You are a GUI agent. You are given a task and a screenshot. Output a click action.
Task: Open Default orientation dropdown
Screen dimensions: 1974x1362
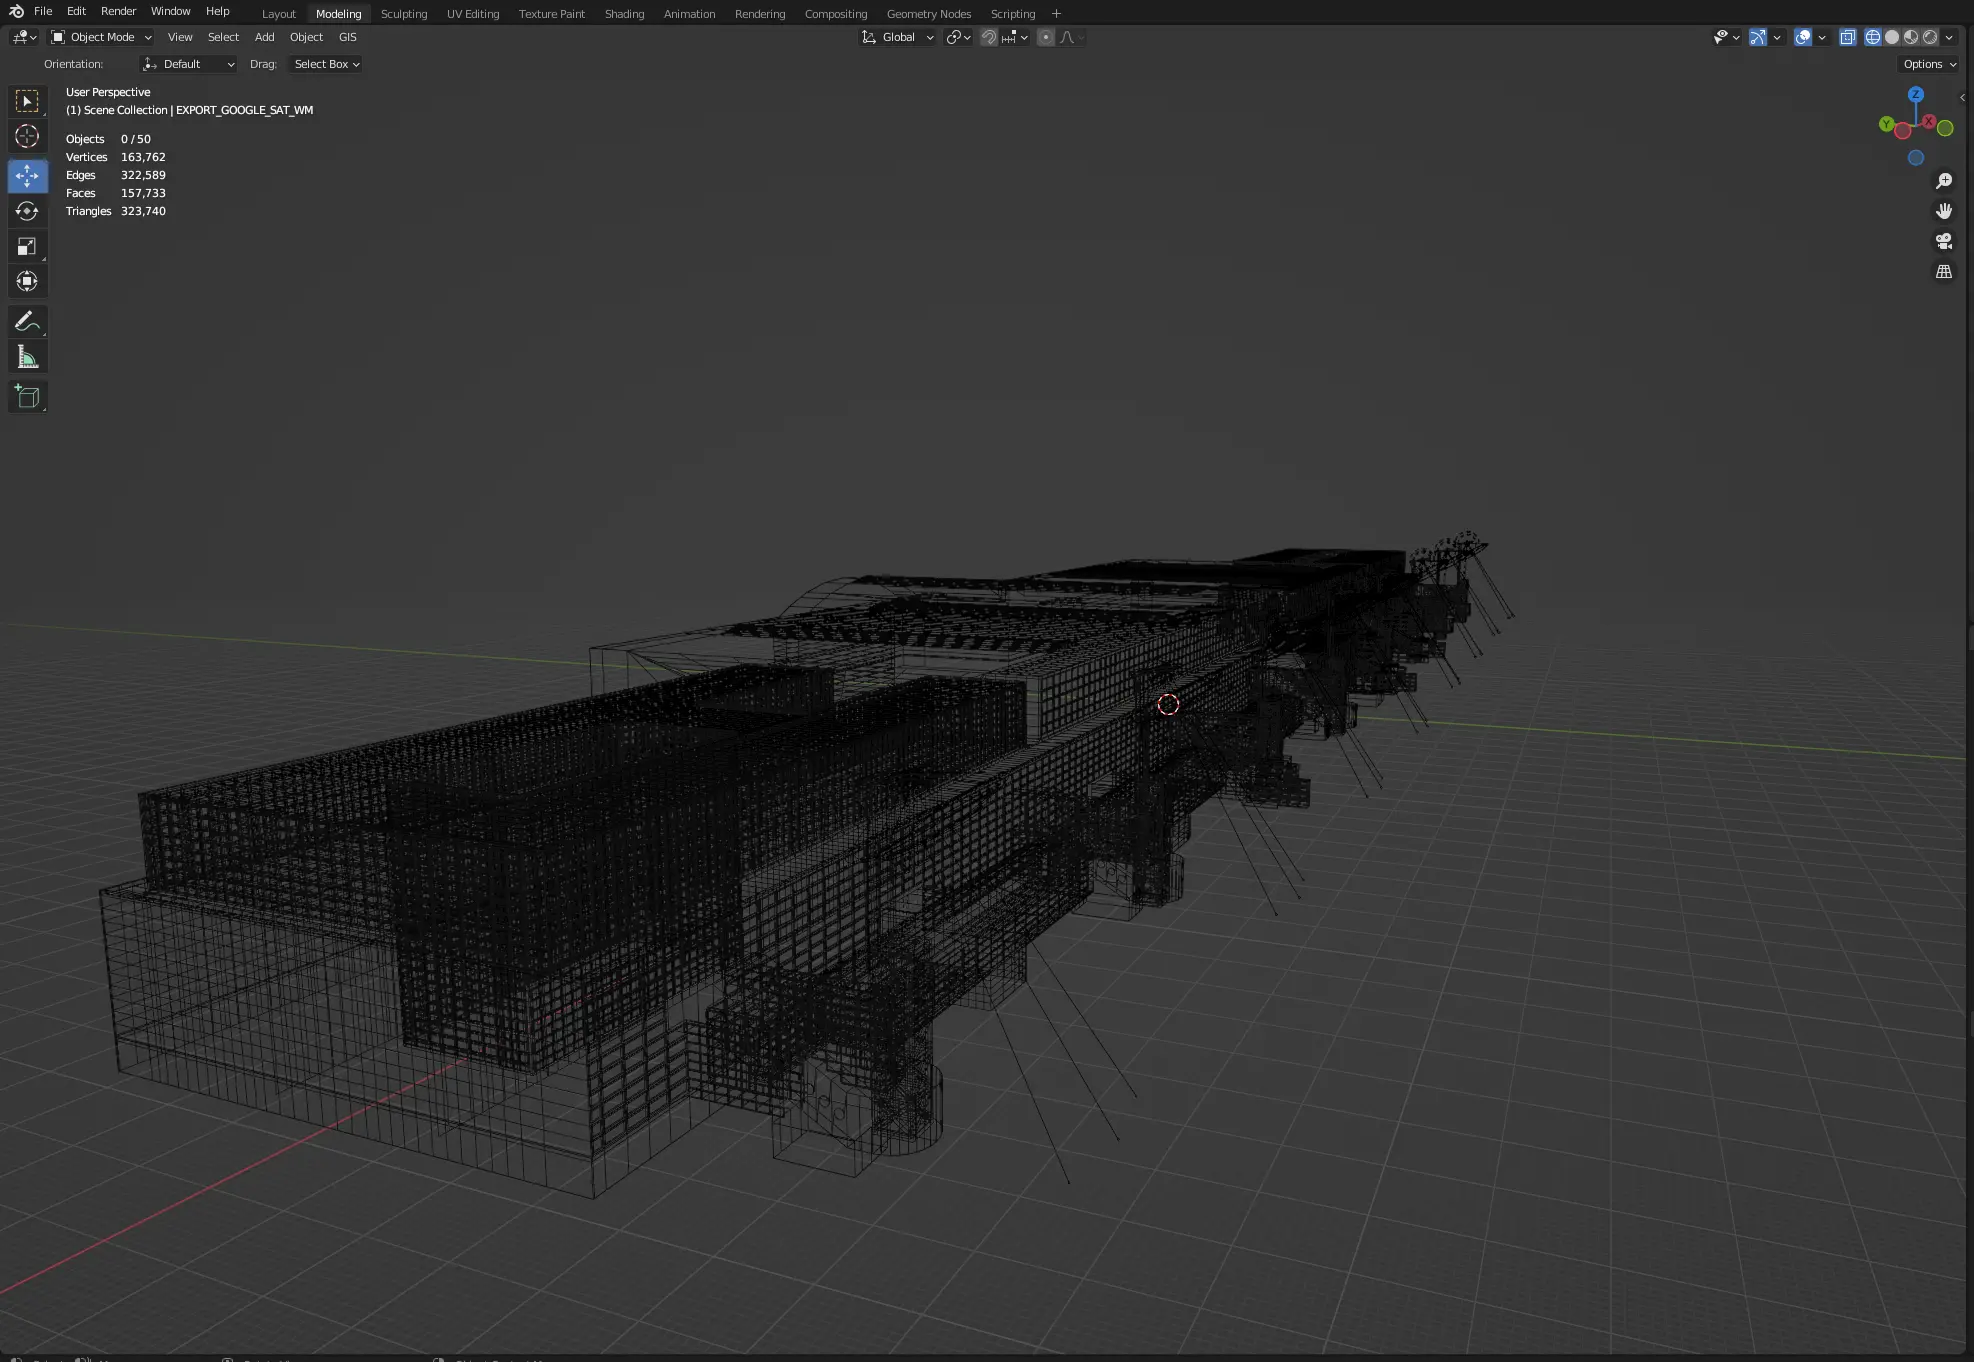188,64
